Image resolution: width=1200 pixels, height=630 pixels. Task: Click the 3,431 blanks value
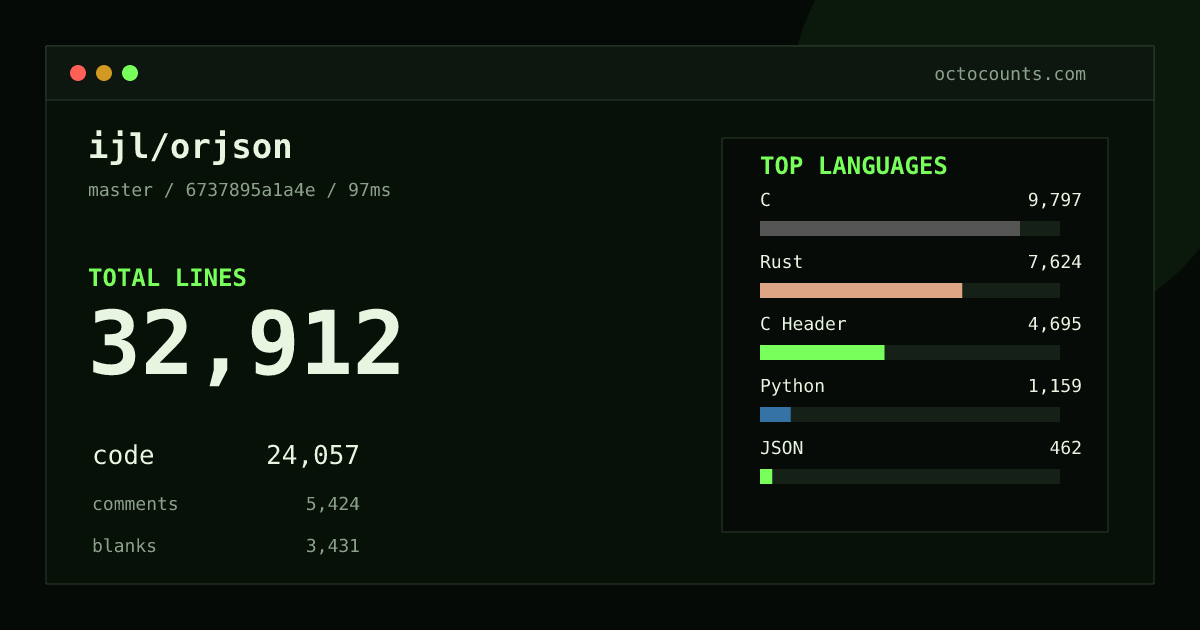333,546
